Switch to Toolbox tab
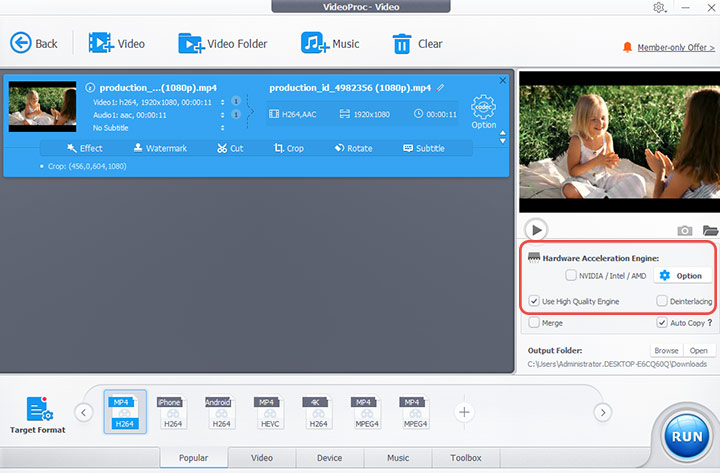The image size is (720, 473). [x=466, y=457]
